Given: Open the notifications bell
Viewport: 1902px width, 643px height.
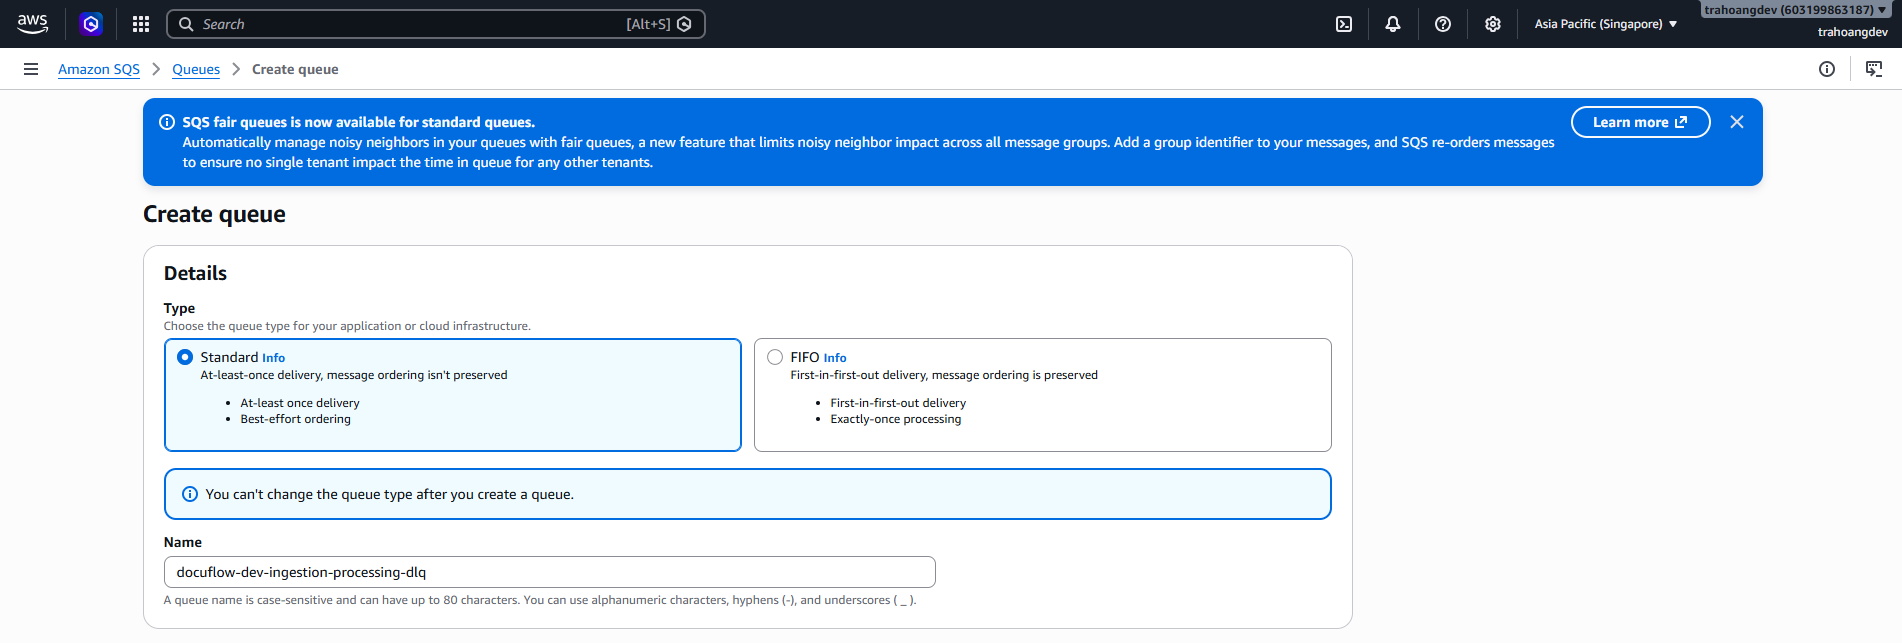Looking at the screenshot, I should pyautogui.click(x=1393, y=24).
